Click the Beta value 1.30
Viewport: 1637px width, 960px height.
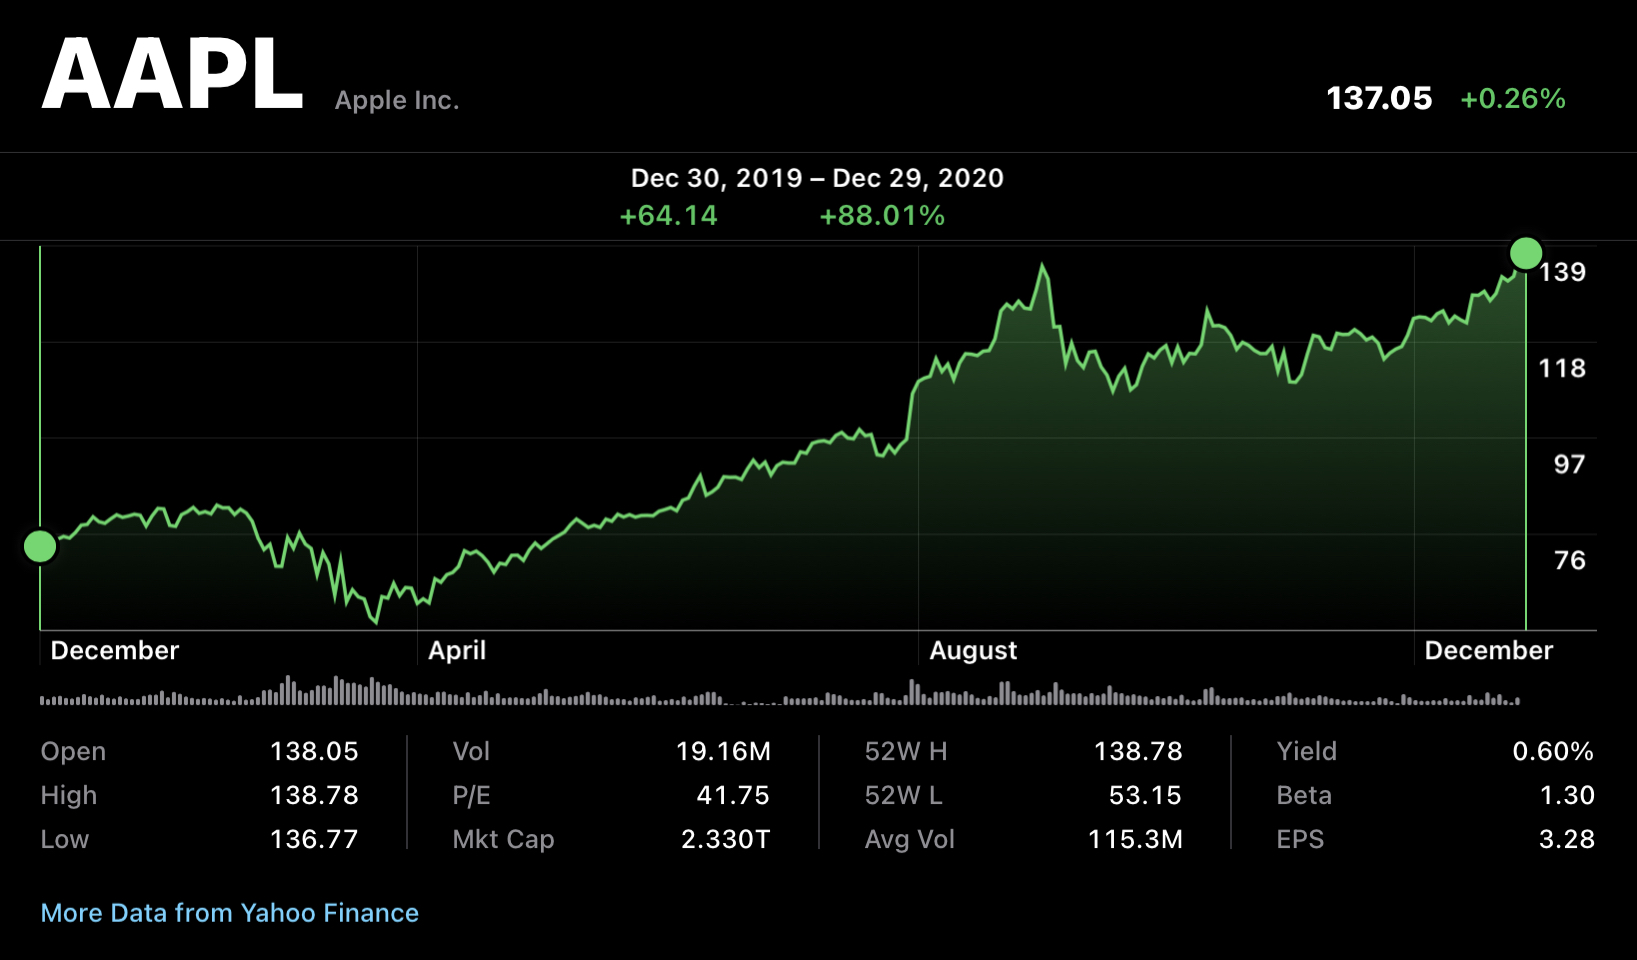coord(1567,795)
